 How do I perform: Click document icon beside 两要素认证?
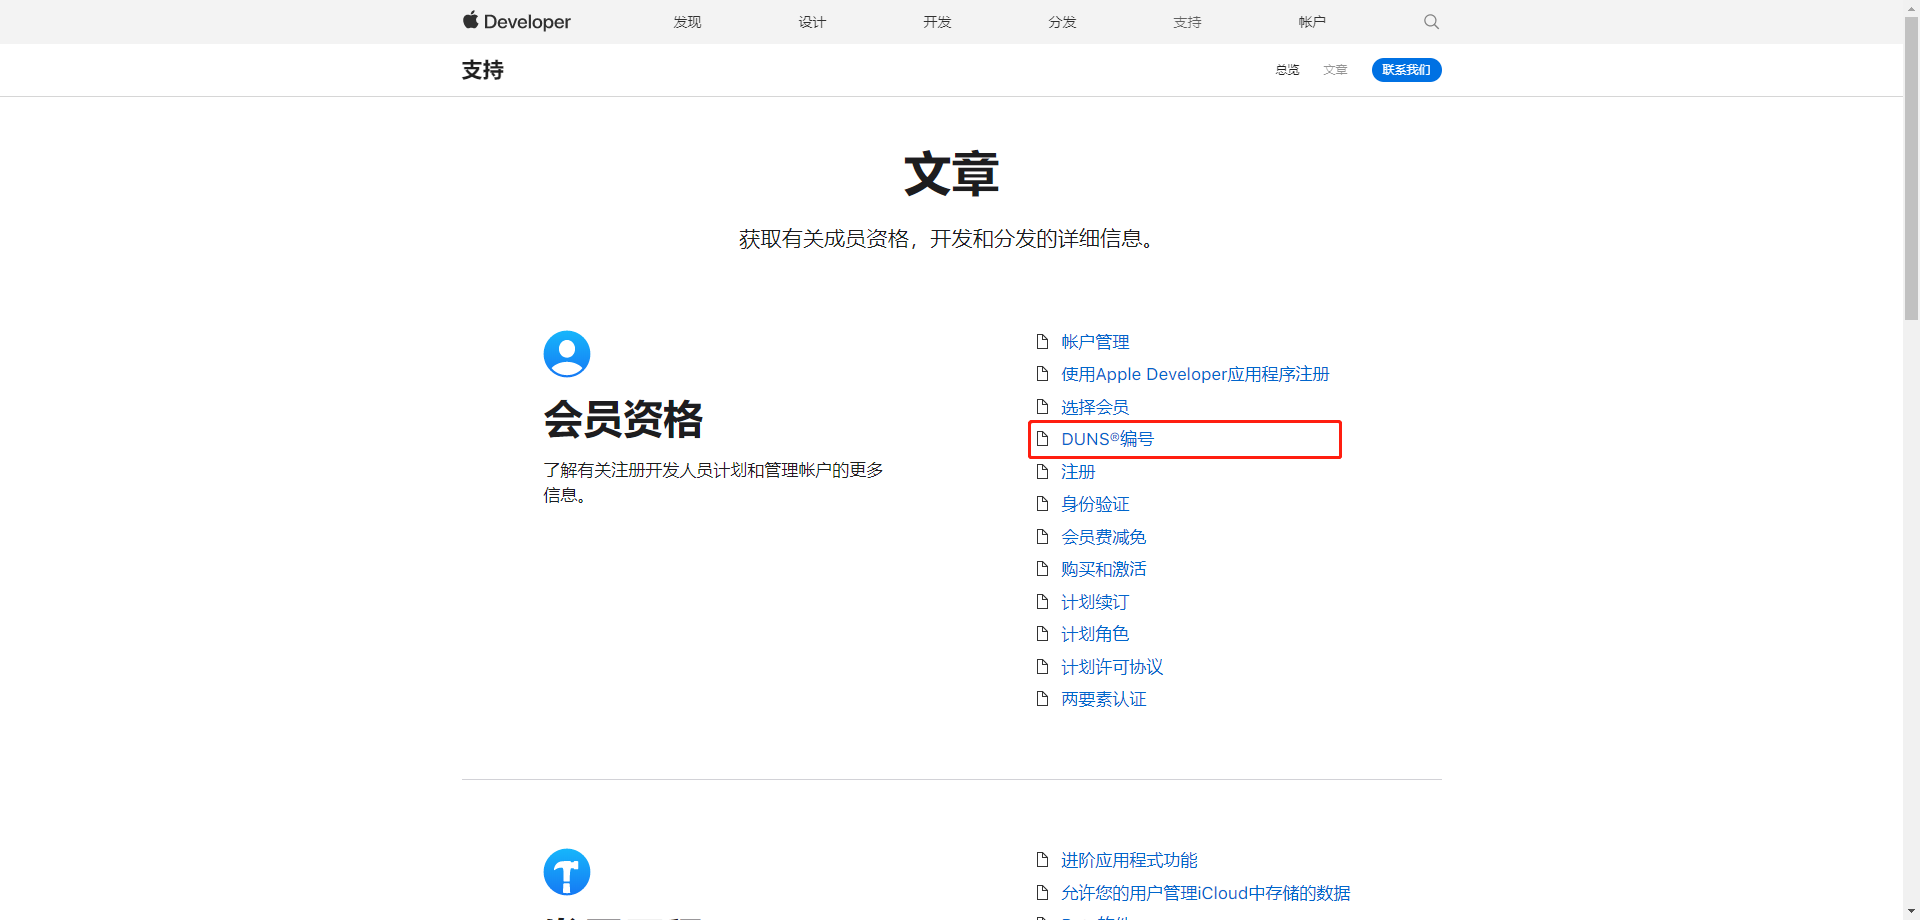[1042, 699]
